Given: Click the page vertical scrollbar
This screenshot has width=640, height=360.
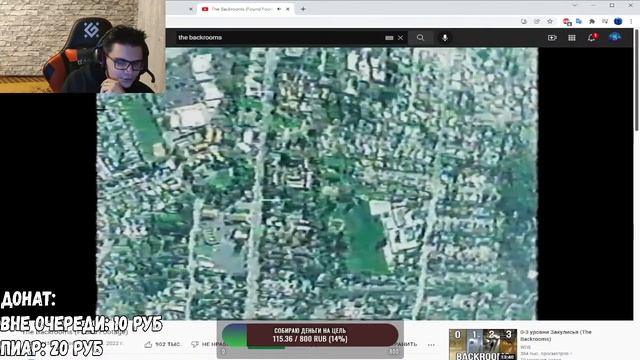Looking at the screenshot, I should coord(636,80).
